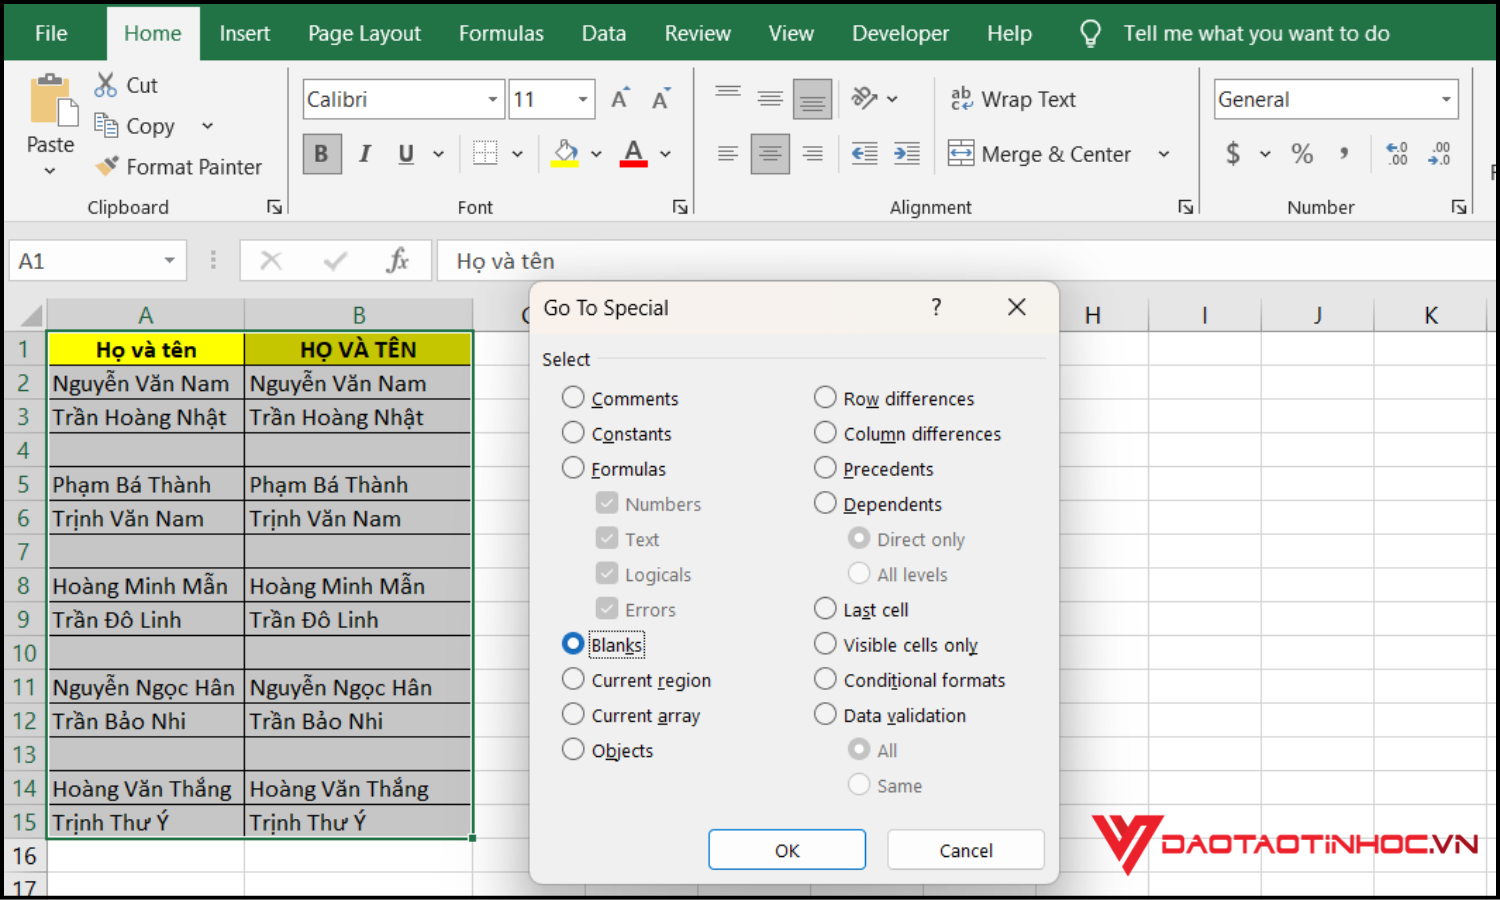Image resolution: width=1500 pixels, height=900 pixels.
Task: Open the Name Box dropdown arrow
Action: click(169, 261)
